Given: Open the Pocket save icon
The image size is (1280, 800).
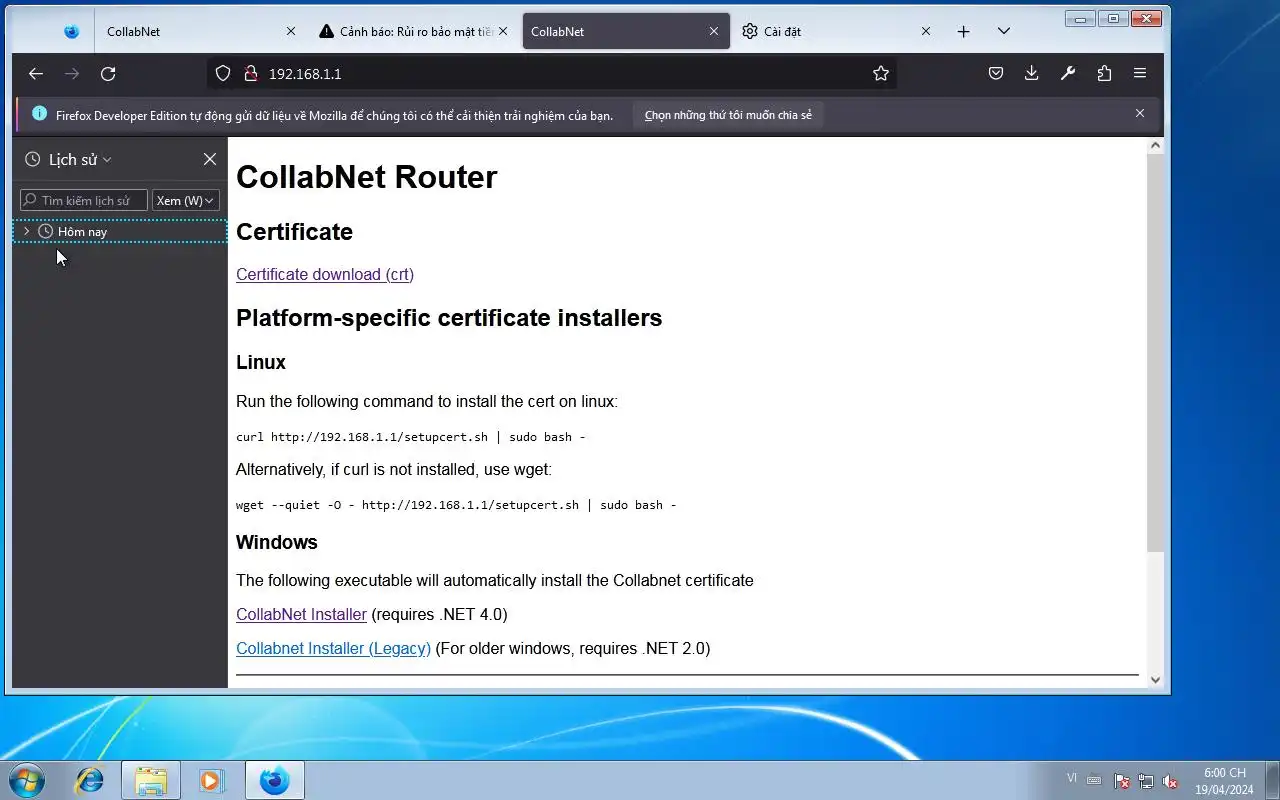Looking at the screenshot, I should [996, 73].
